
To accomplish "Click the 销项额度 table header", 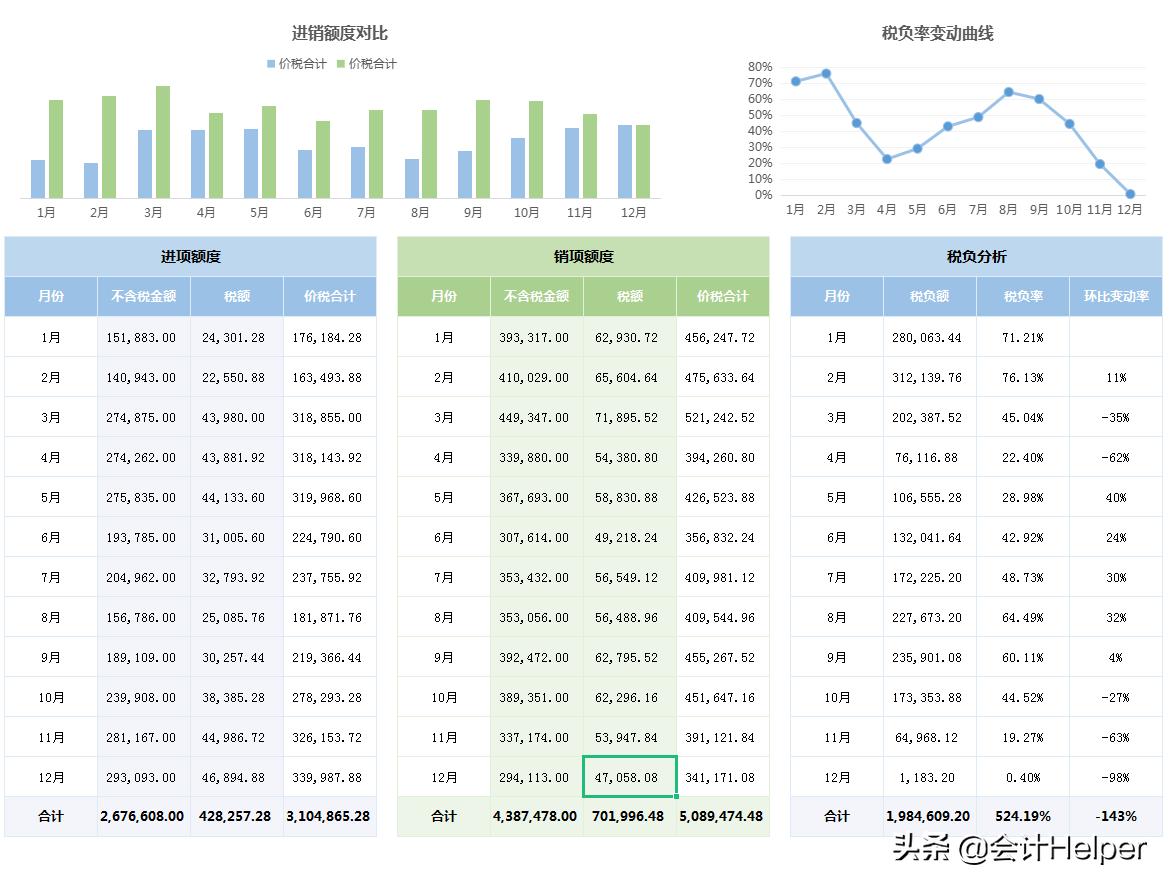I will (x=583, y=256).
